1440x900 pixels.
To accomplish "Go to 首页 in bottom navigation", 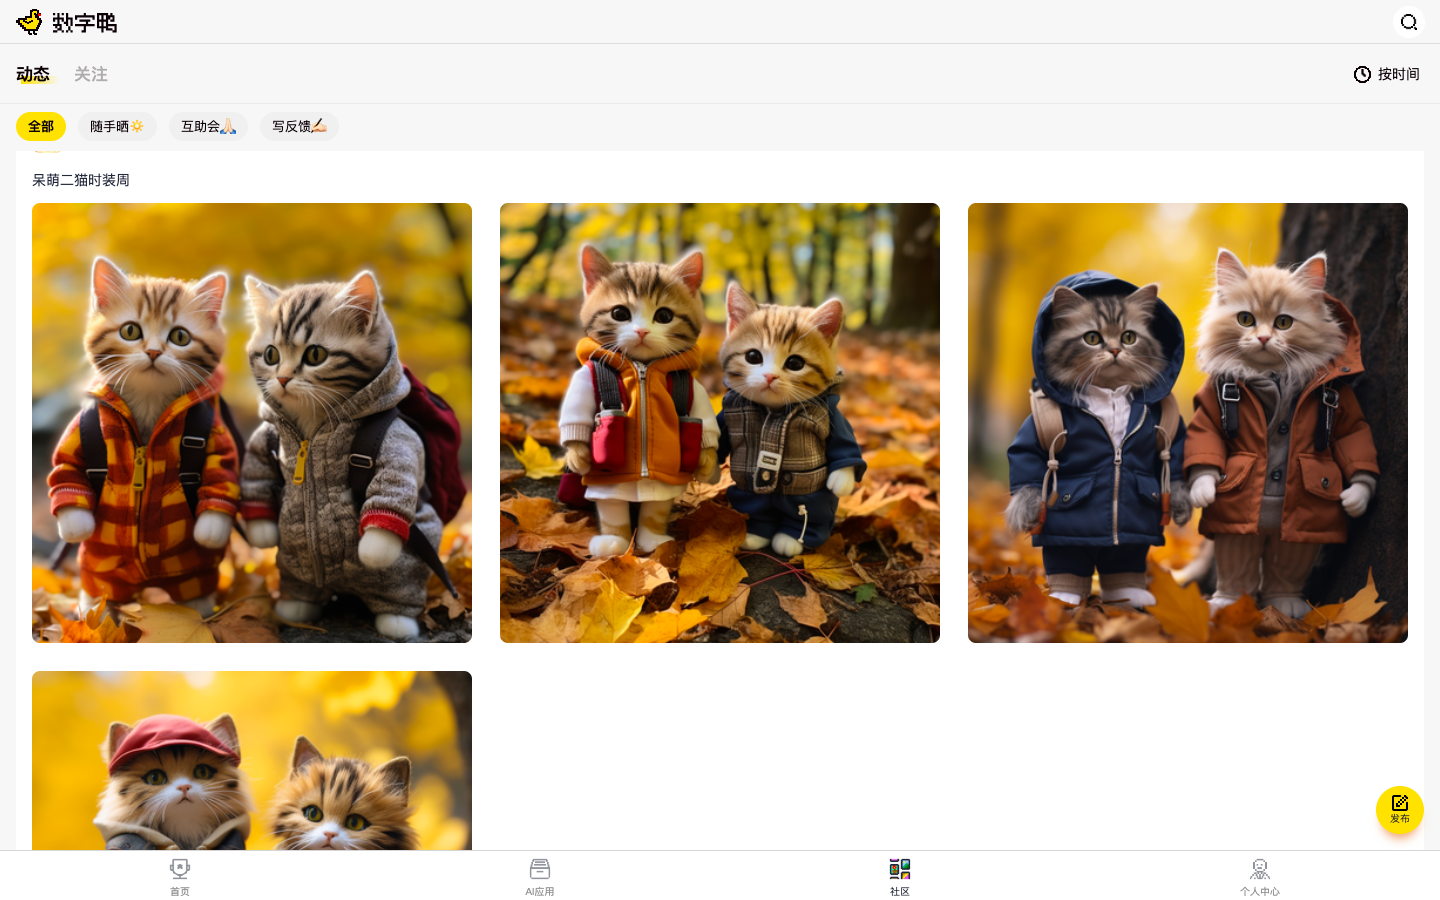I will (180, 877).
